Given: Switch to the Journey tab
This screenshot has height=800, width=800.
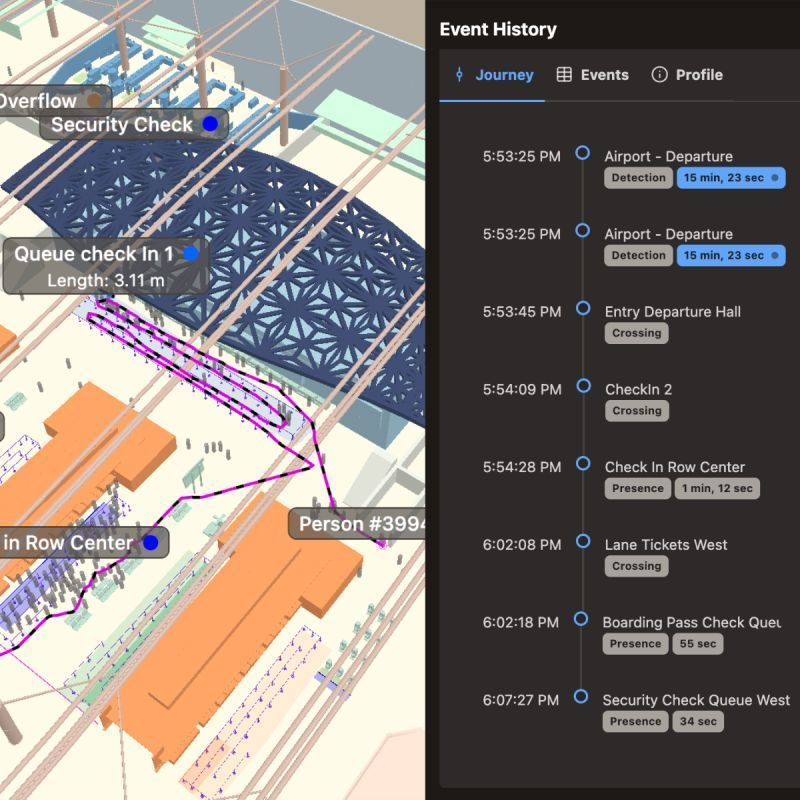Looking at the screenshot, I should click(x=493, y=75).
